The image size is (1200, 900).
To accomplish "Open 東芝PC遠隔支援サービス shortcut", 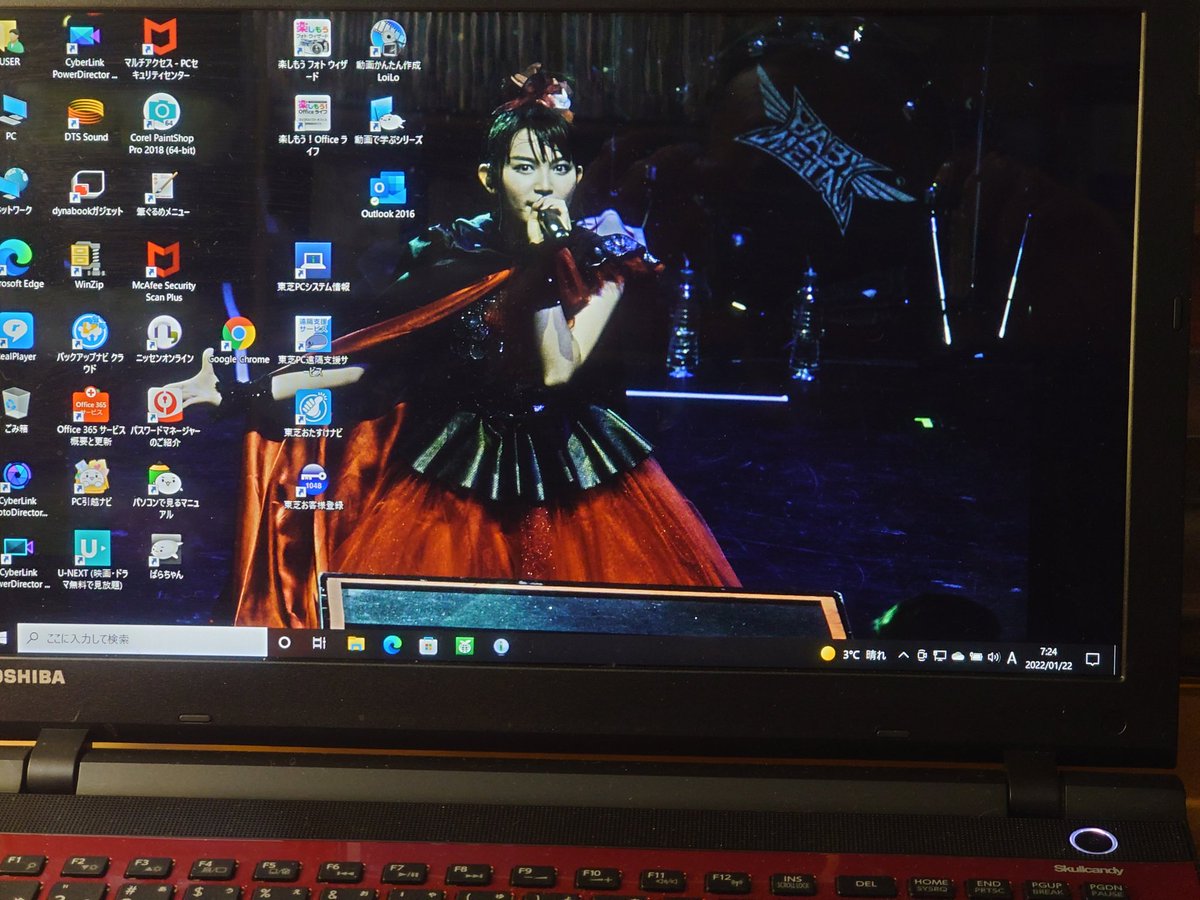I will pyautogui.click(x=313, y=346).
